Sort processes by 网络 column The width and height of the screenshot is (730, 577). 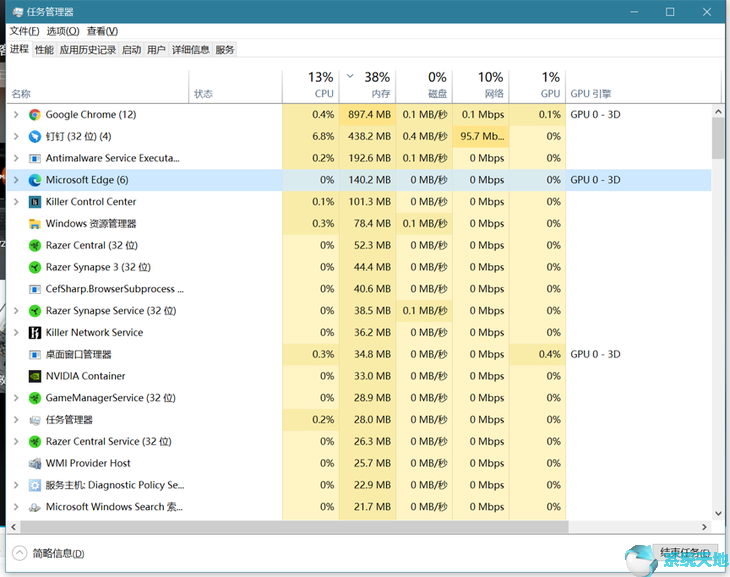click(x=481, y=86)
